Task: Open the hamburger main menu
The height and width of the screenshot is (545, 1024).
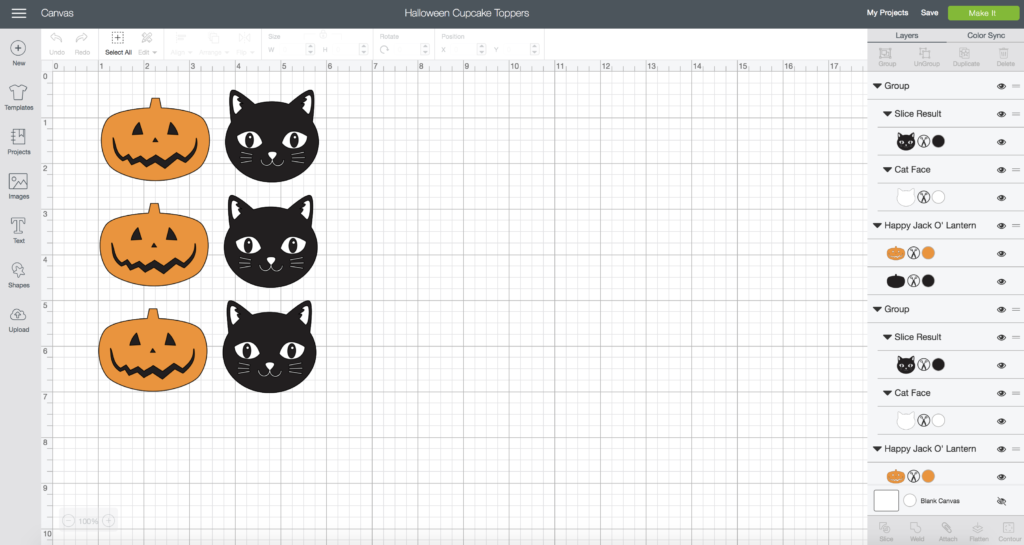Action: coord(19,13)
